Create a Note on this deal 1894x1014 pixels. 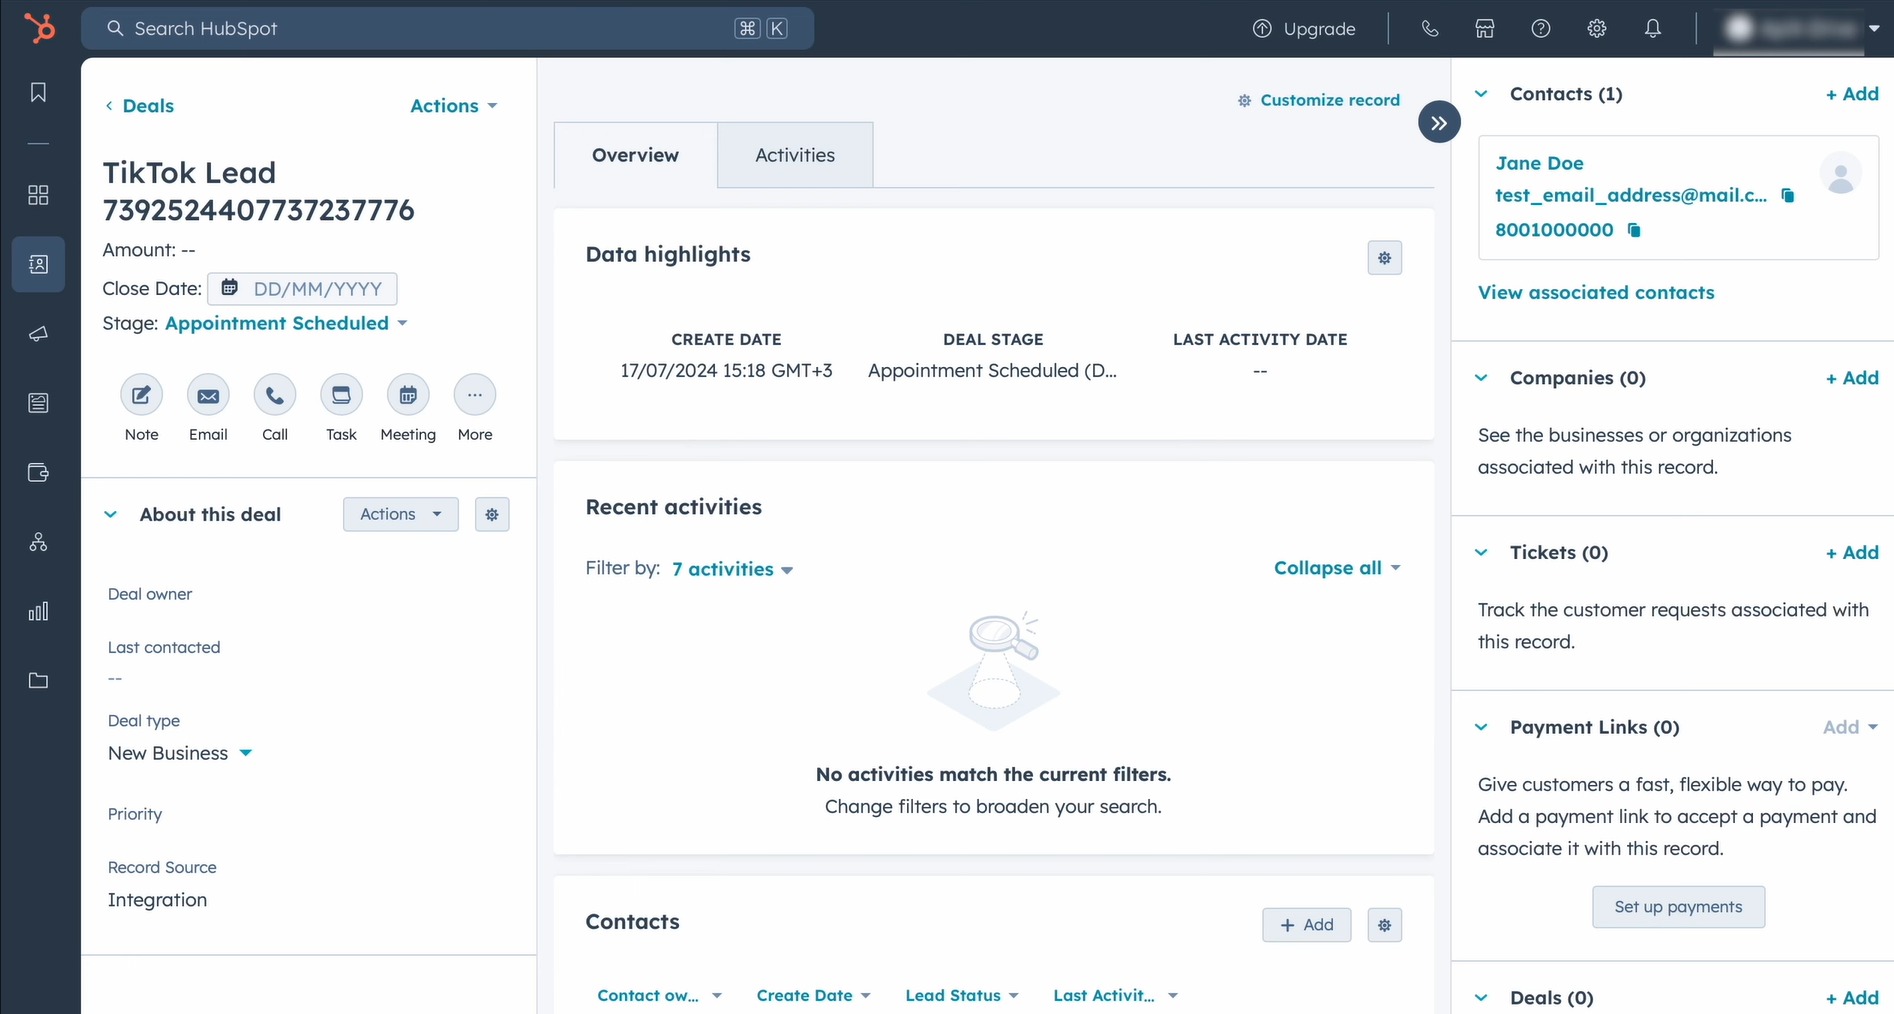click(142, 395)
